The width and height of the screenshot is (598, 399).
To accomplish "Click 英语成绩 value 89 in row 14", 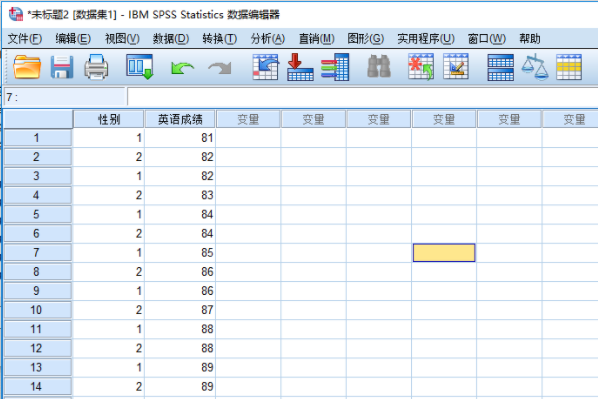I will pos(180,386).
